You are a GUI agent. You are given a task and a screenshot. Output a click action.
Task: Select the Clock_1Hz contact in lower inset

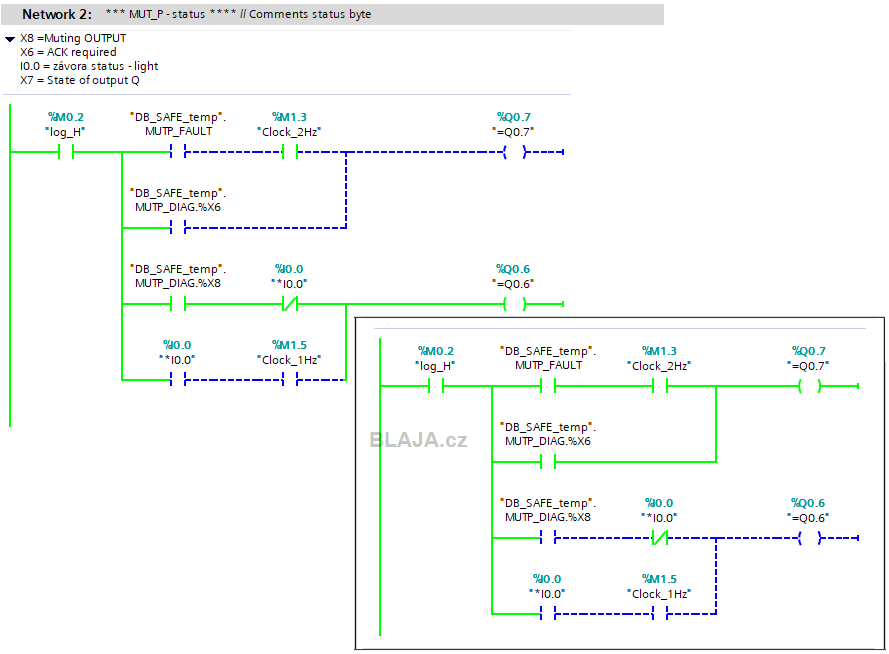(x=660, y=614)
